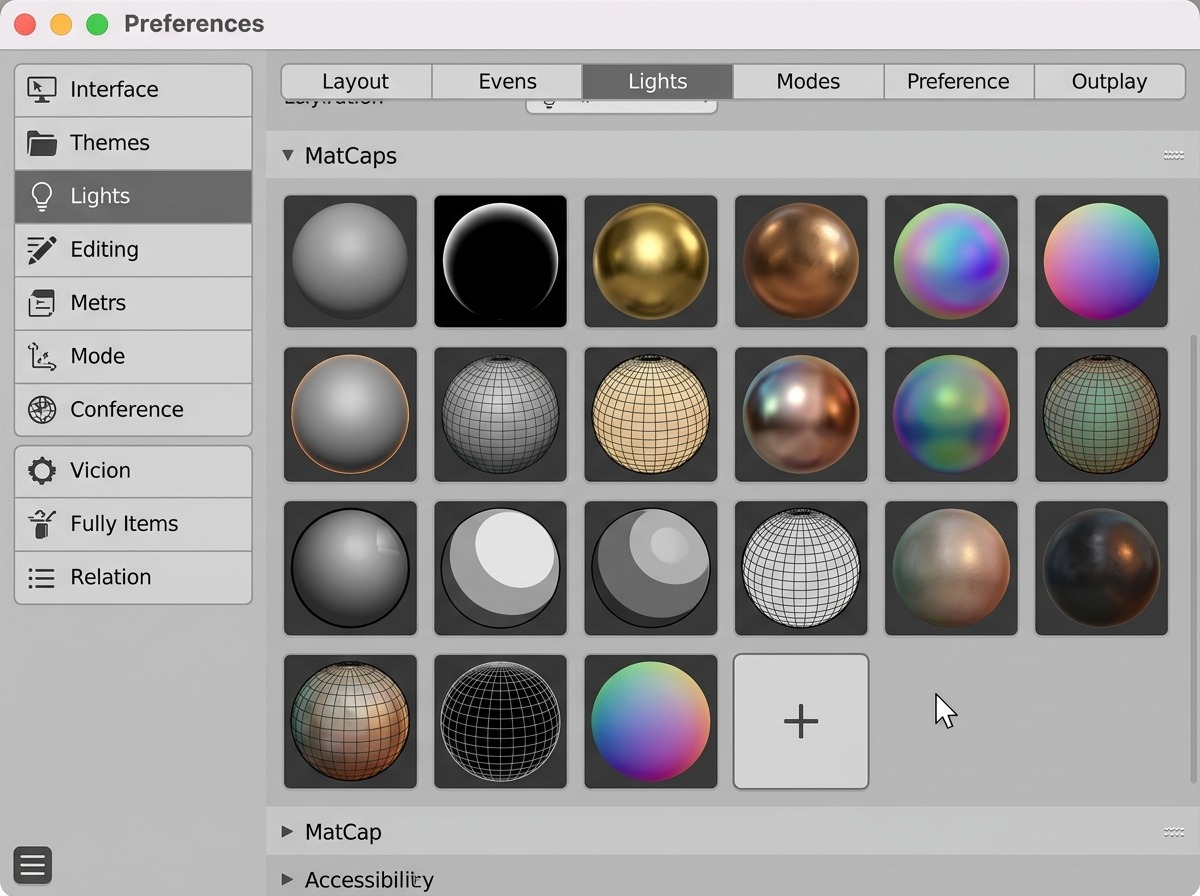Select the copper matcap in first row
The image size is (1200, 896).
[x=801, y=261]
